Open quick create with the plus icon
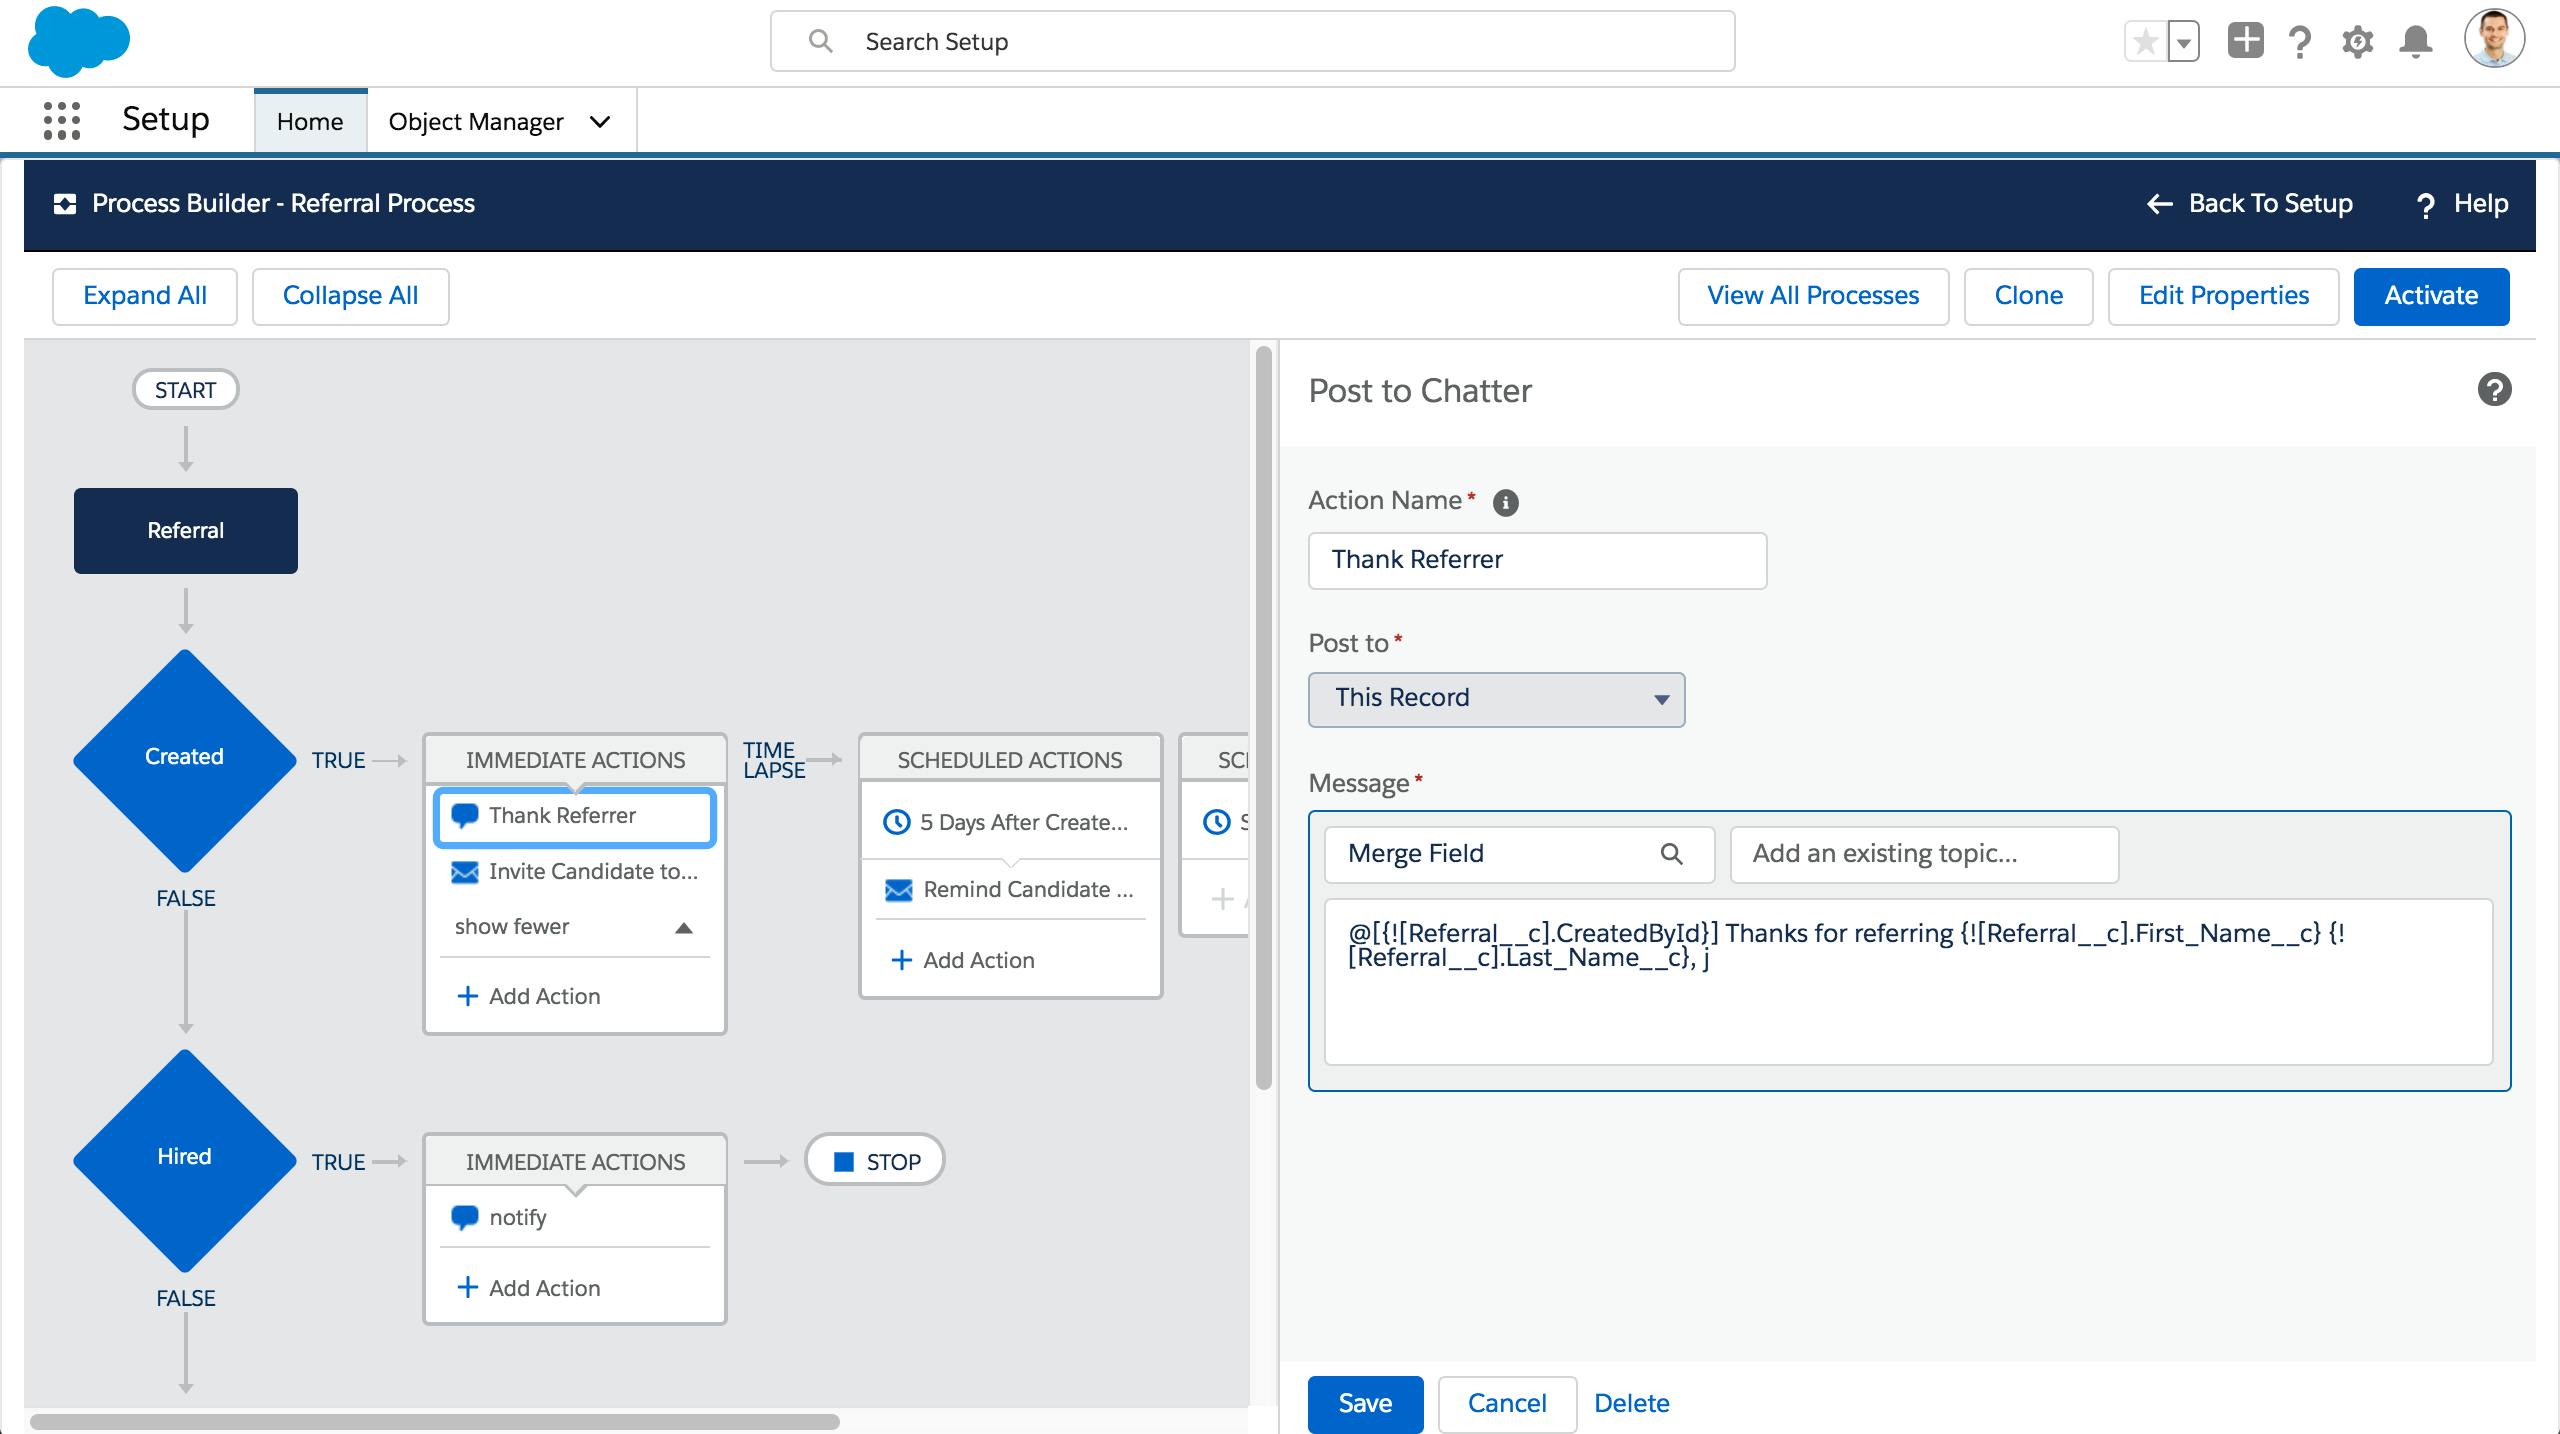2560x1434 pixels. (2245, 41)
